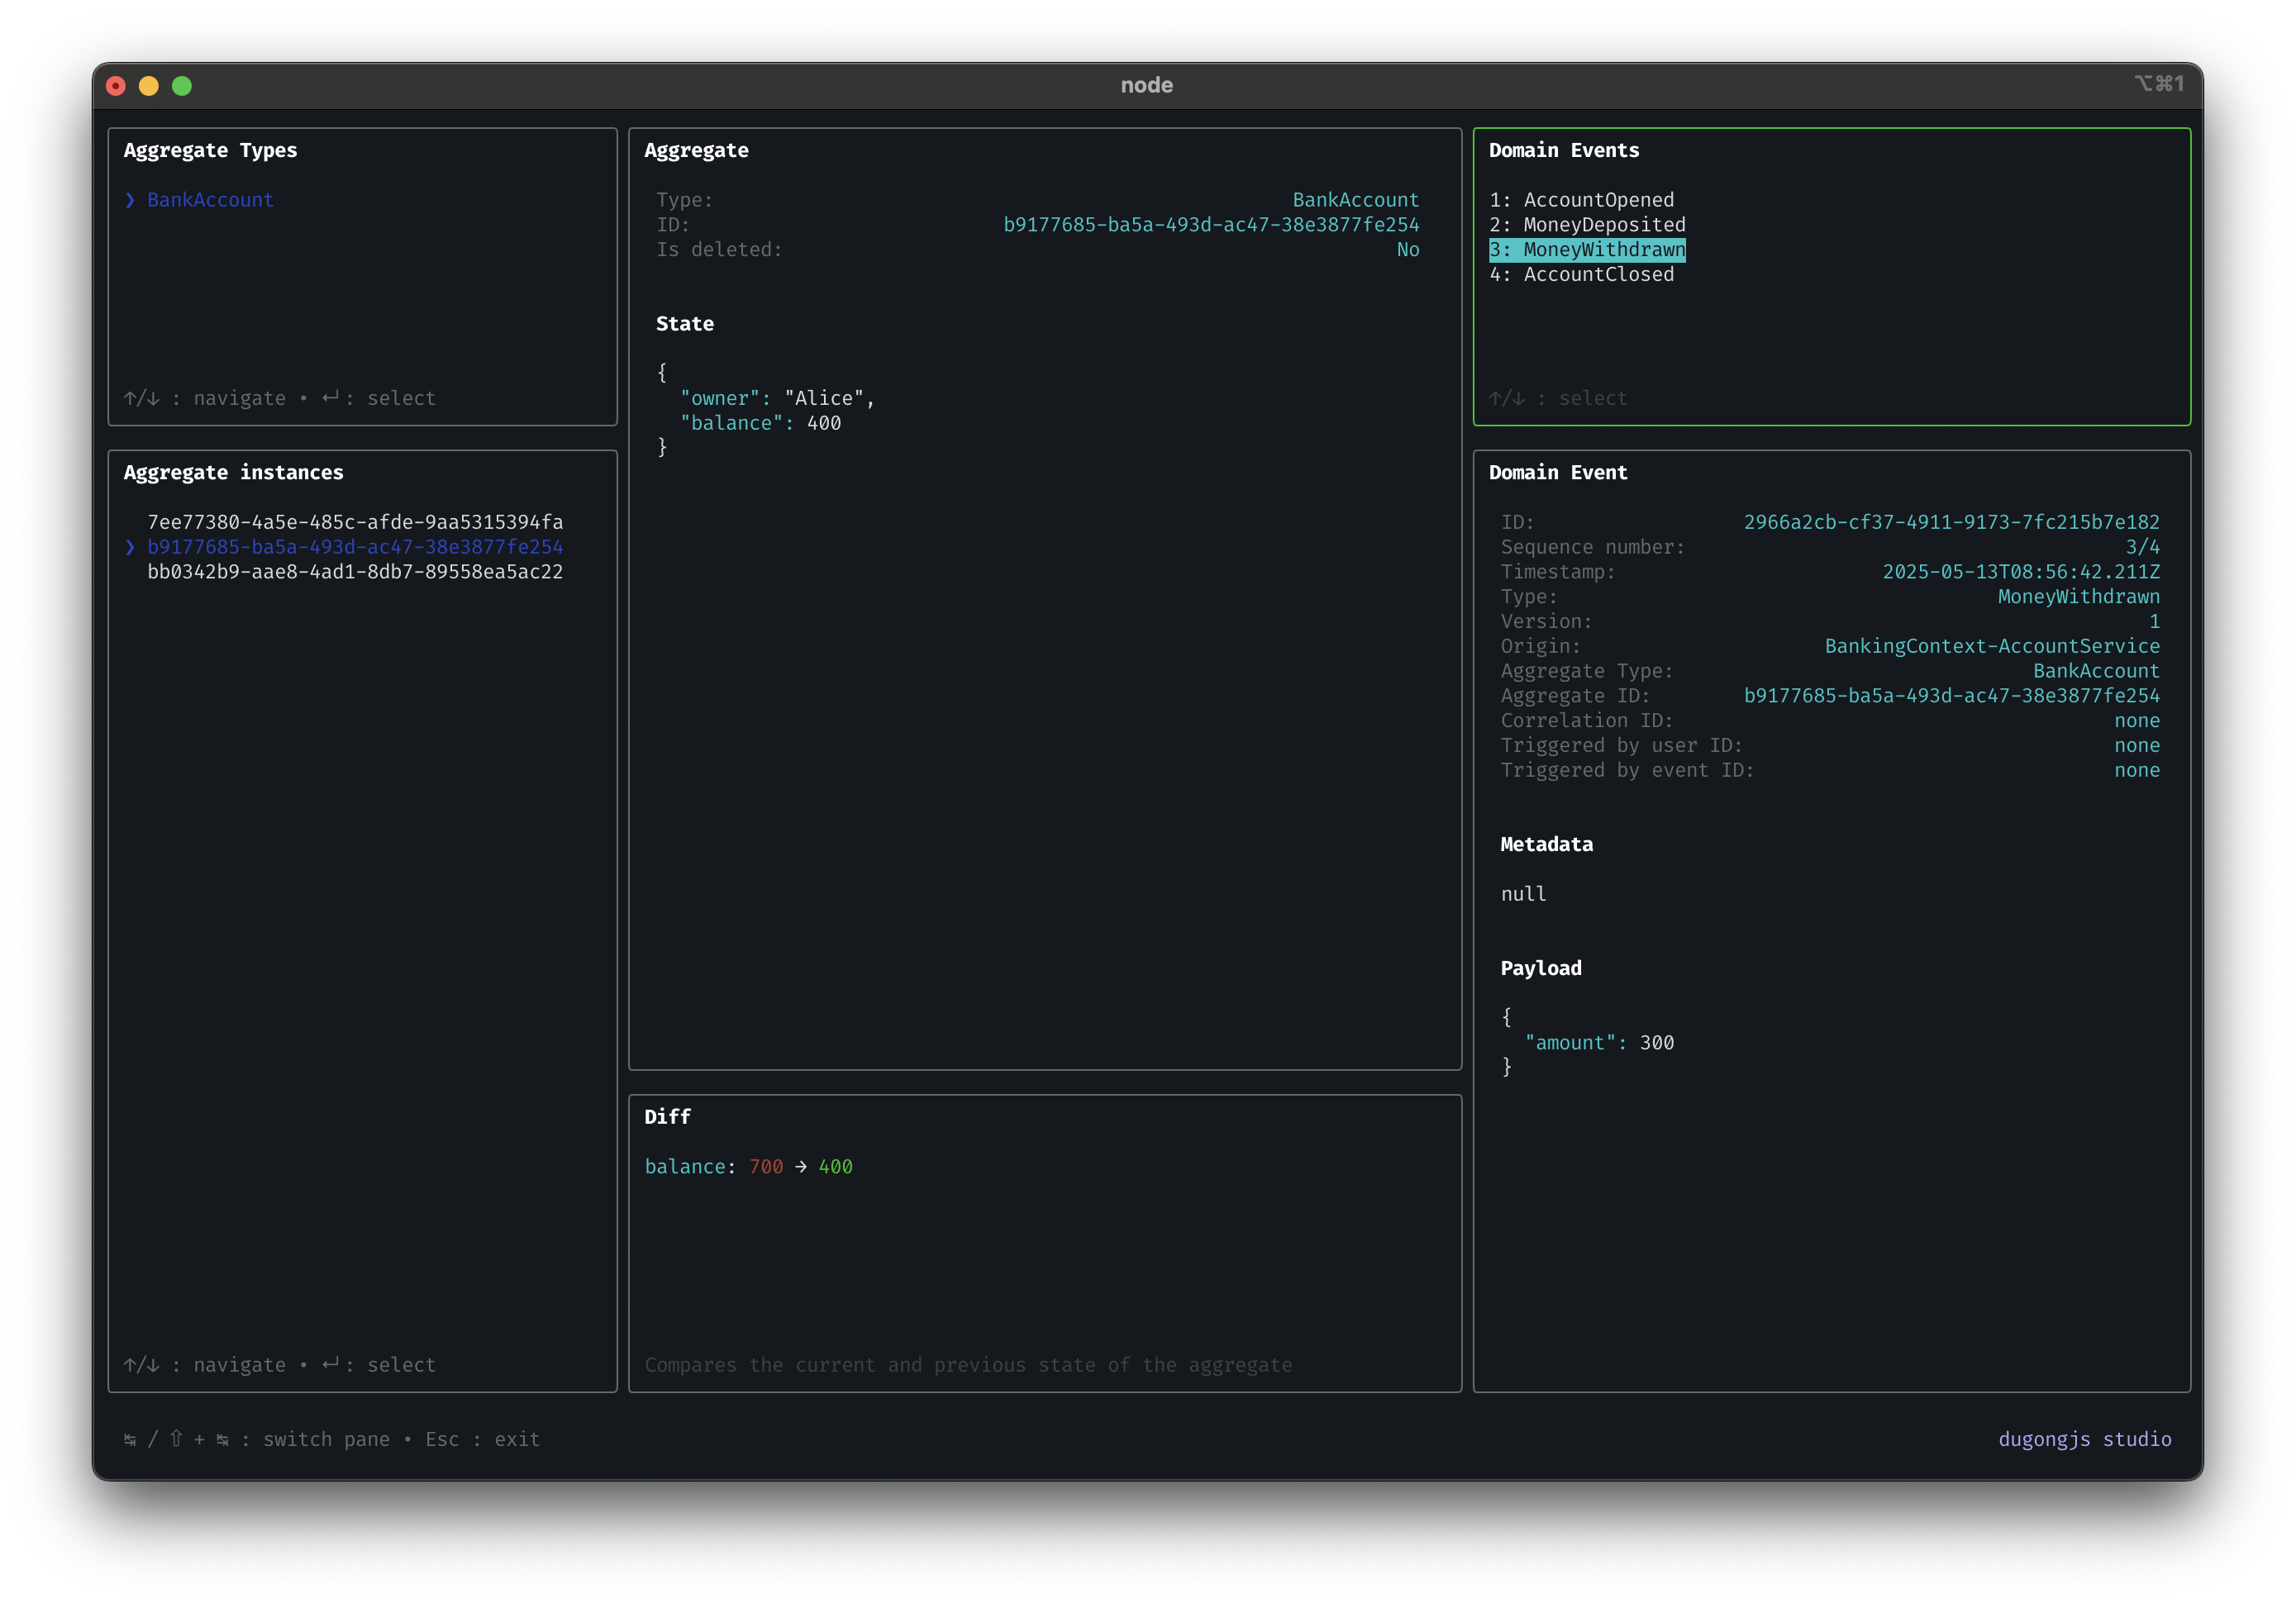Click the Aggregate Types pane title
This screenshot has width=2296, height=1603.
[x=210, y=150]
